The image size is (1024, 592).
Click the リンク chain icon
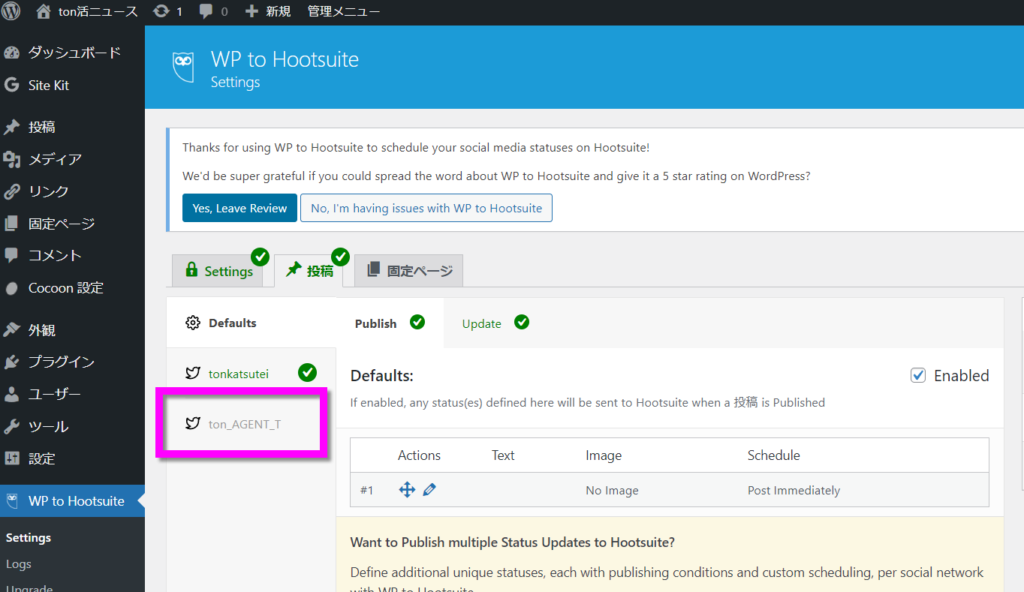pyautogui.click(x=12, y=191)
